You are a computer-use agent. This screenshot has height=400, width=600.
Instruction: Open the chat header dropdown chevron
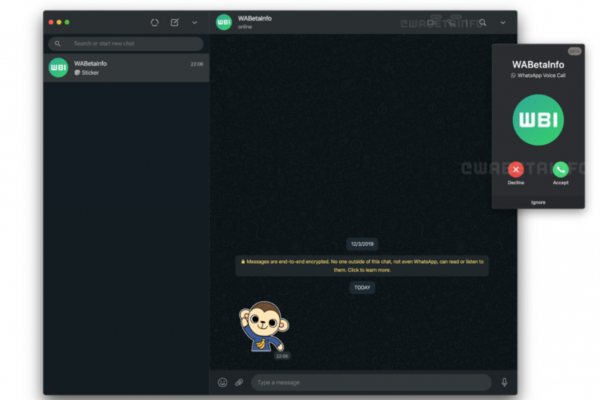[x=502, y=22]
